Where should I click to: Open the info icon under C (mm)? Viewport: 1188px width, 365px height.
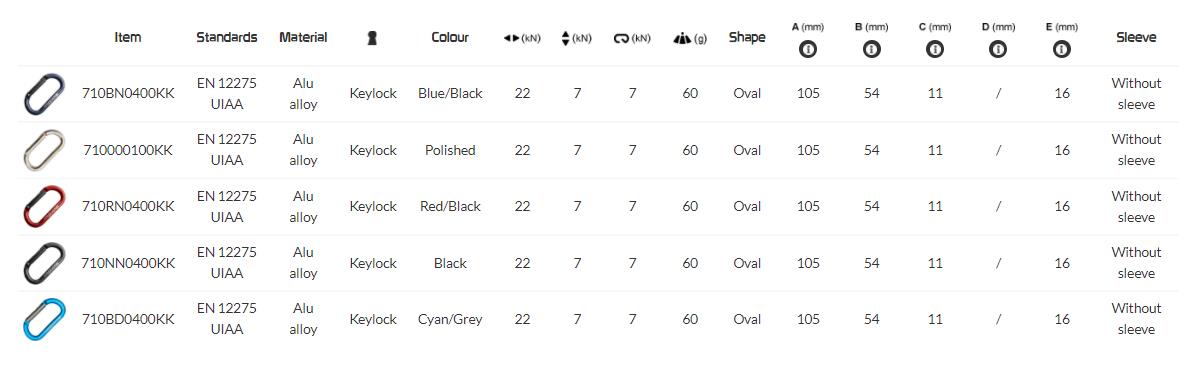[935, 50]
